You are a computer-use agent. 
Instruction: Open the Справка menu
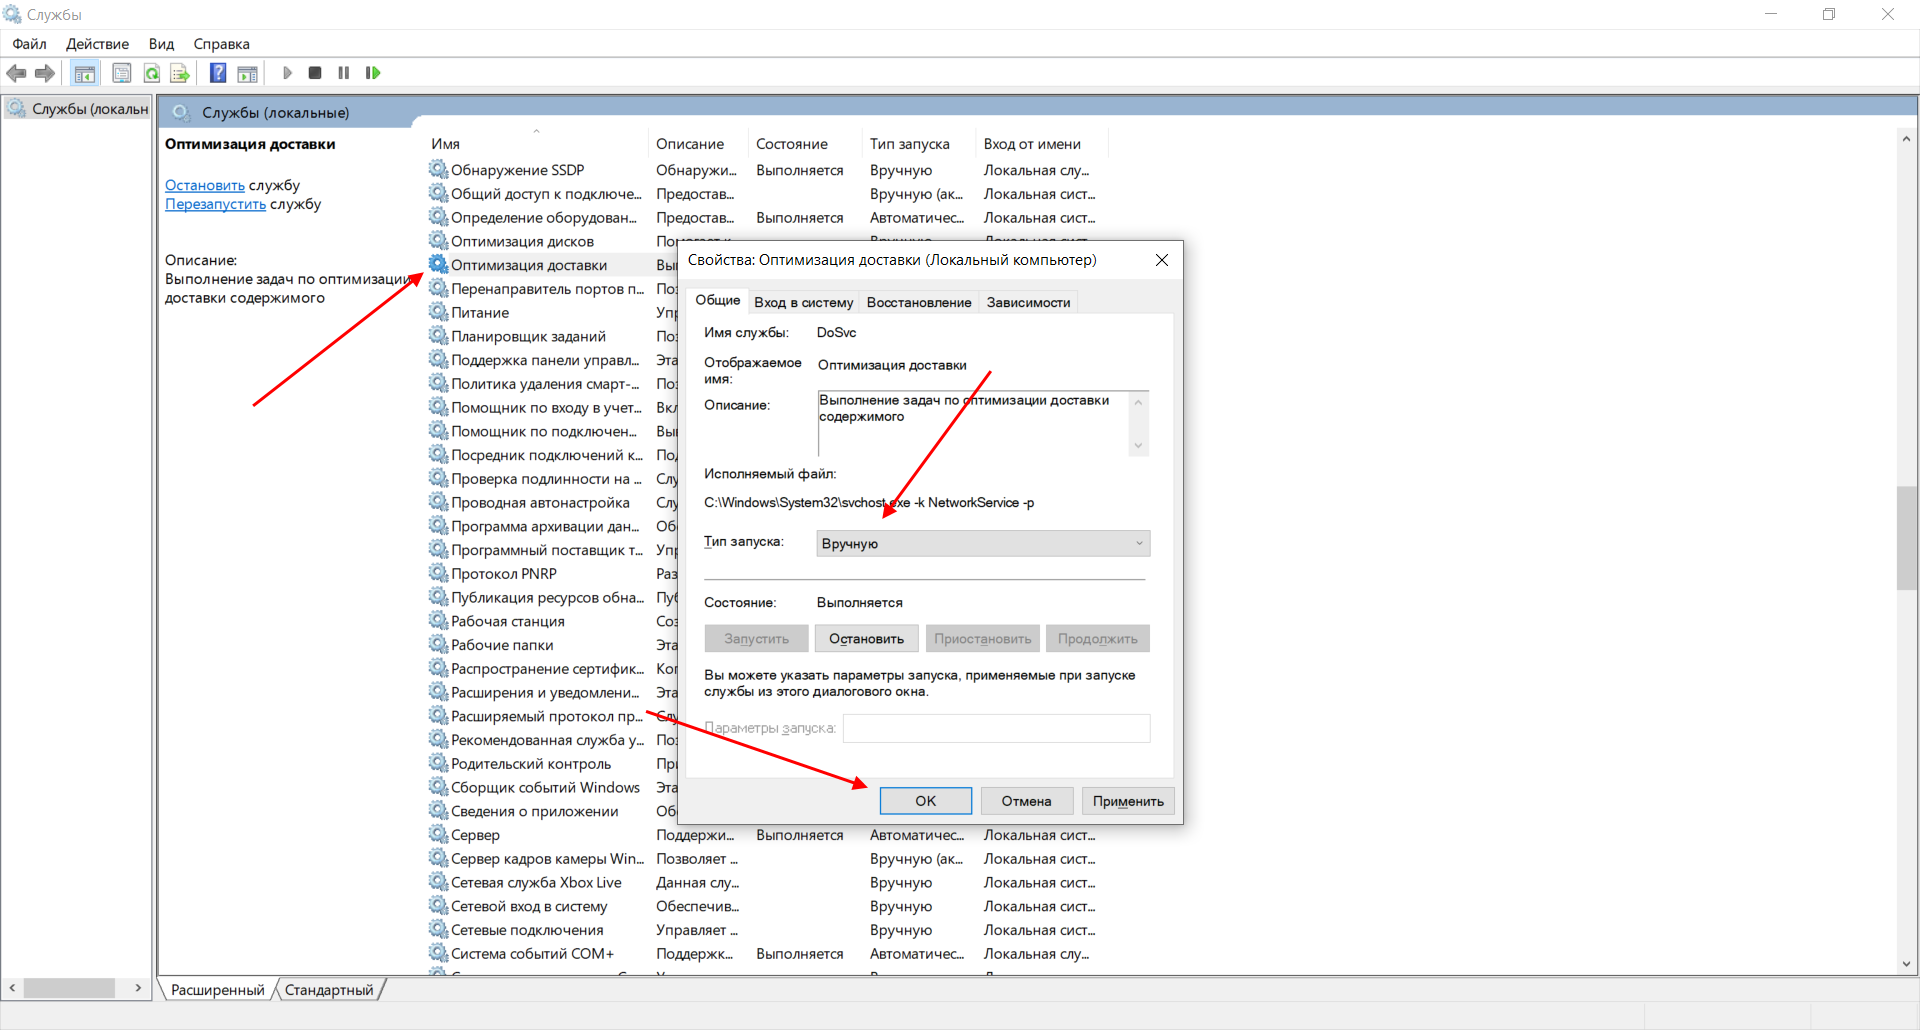coord(221,44)
